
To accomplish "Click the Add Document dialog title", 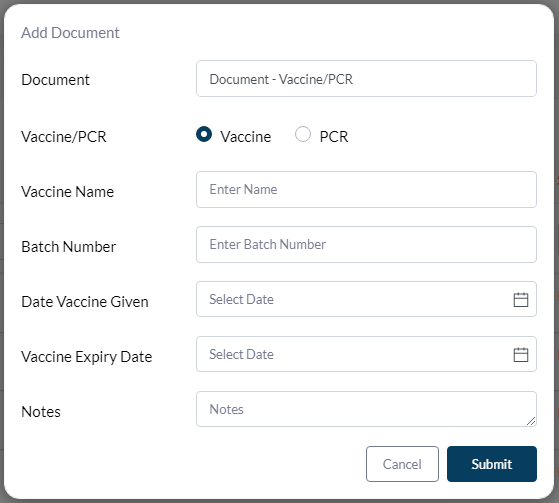I will 70,33.
